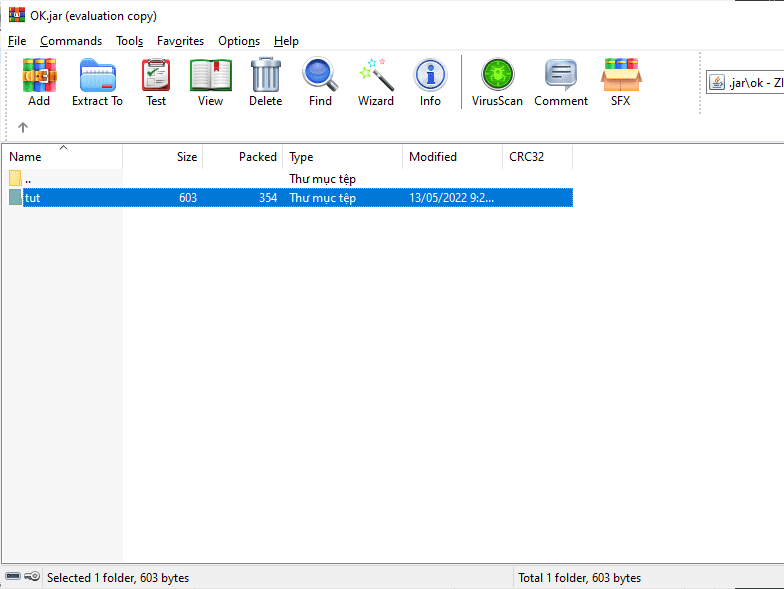Screen dimensions: 784x589
Task: Click the Add archive toolbar icon
Action: 39,76
